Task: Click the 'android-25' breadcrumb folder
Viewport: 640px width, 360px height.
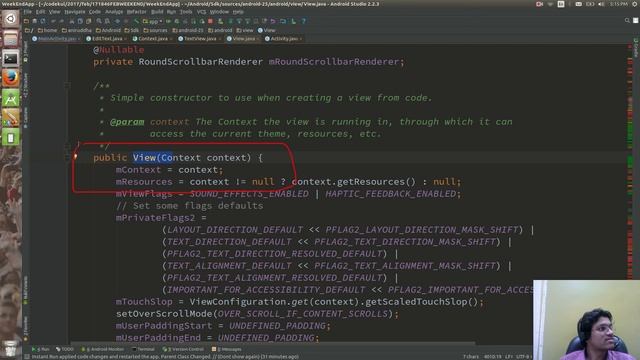Action: [x=188, y=30]
